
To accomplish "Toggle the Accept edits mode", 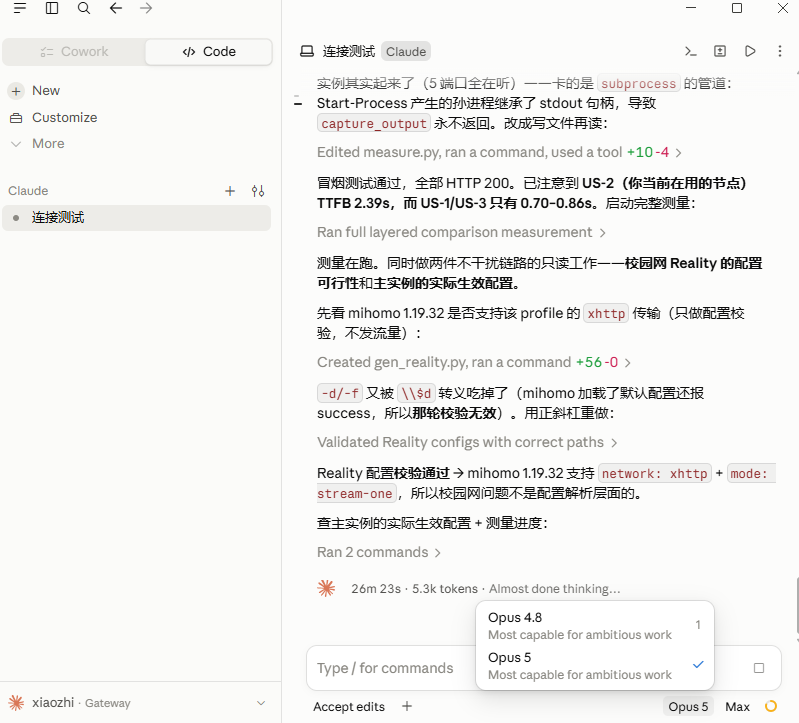I will pos(349,707).
